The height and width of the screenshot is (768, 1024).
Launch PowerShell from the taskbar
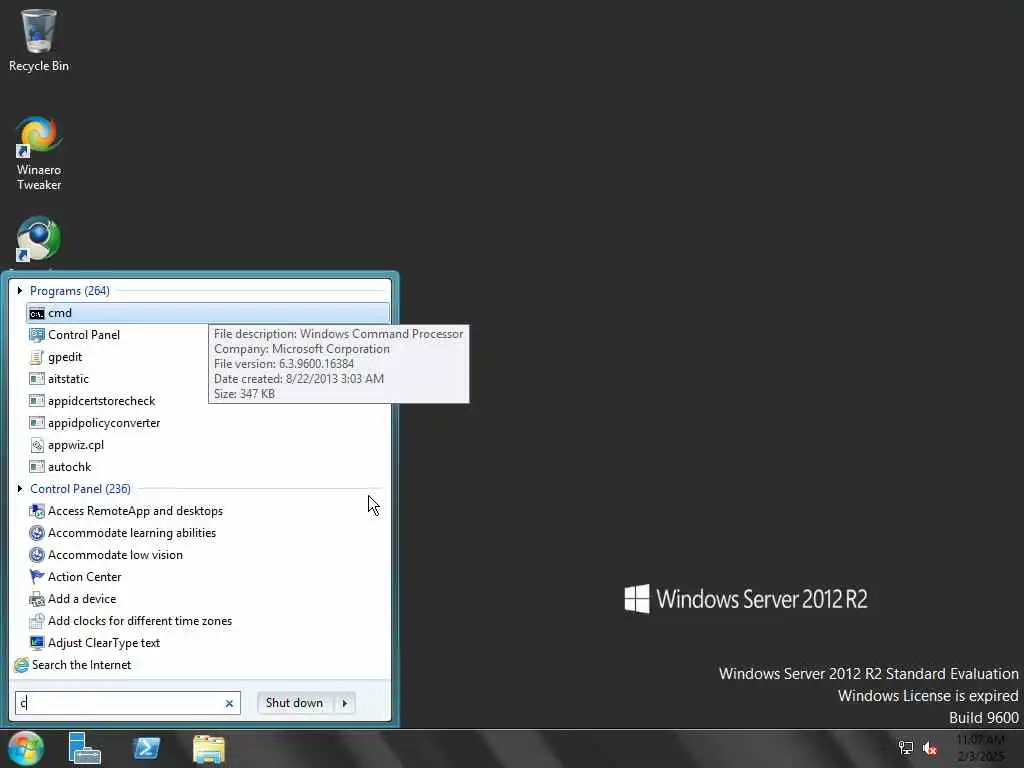146,748
